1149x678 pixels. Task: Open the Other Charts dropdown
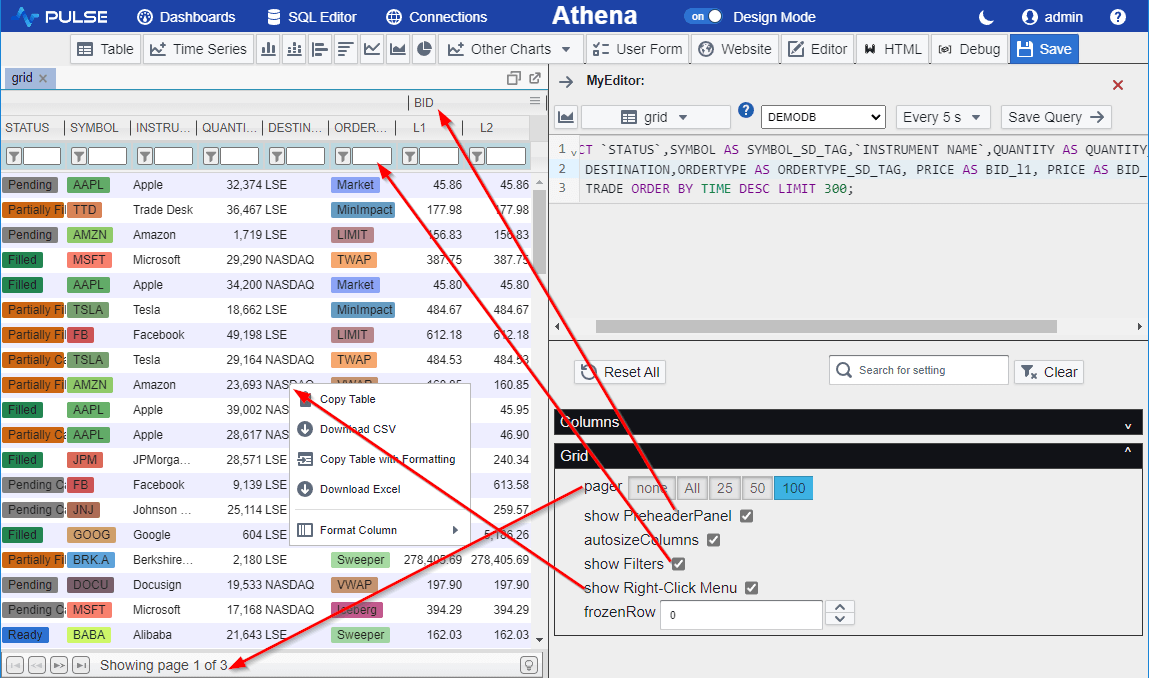click(510, 49)
